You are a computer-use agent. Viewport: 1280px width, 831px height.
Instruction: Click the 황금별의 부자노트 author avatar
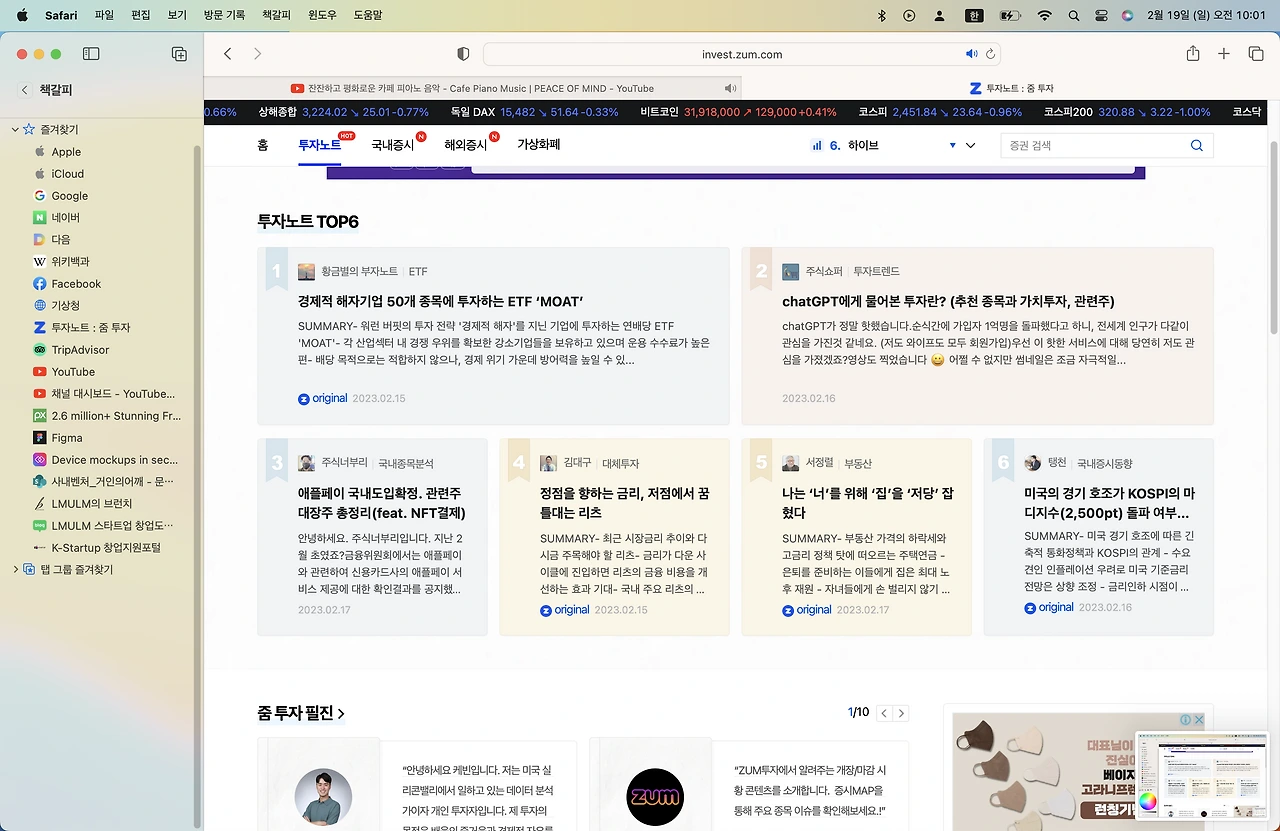click(x=306, y=272)
